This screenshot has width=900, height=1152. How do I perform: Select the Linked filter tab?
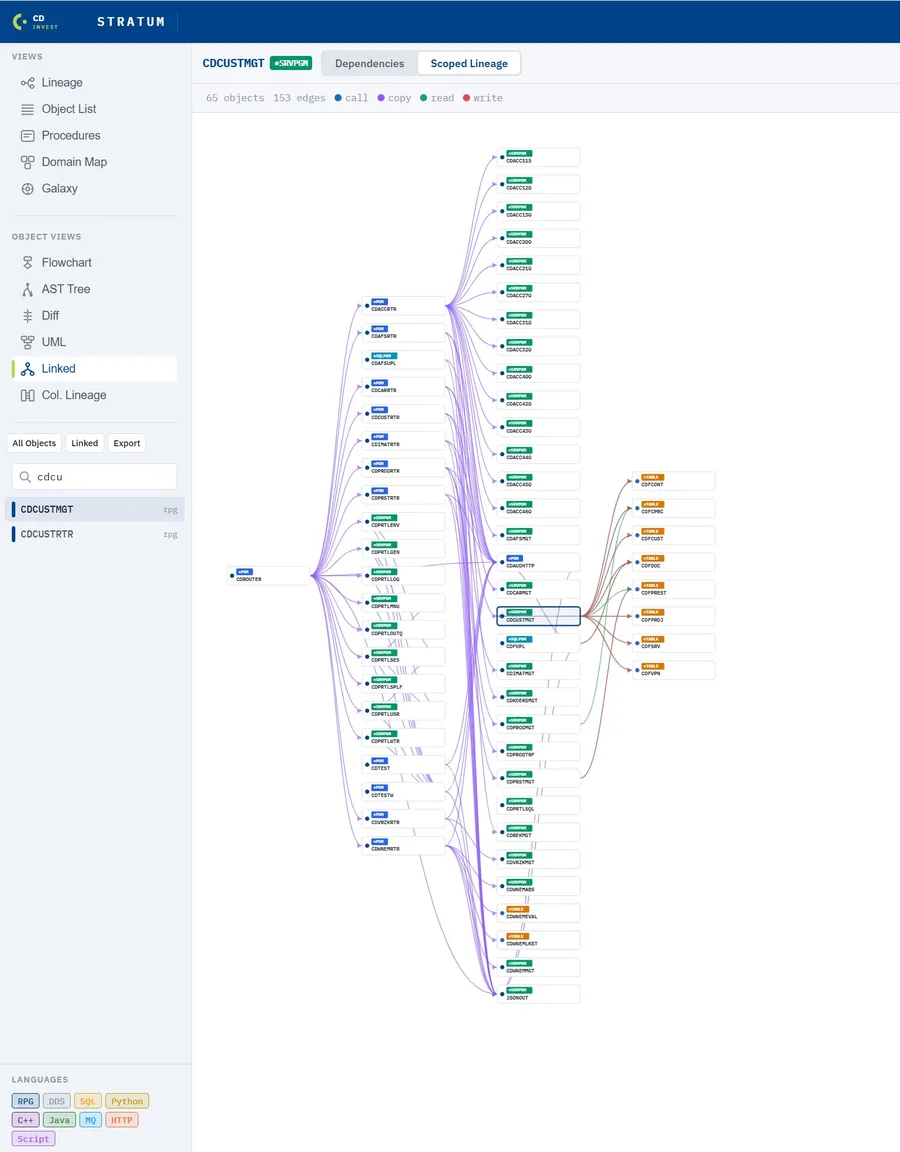coord(84,443)
